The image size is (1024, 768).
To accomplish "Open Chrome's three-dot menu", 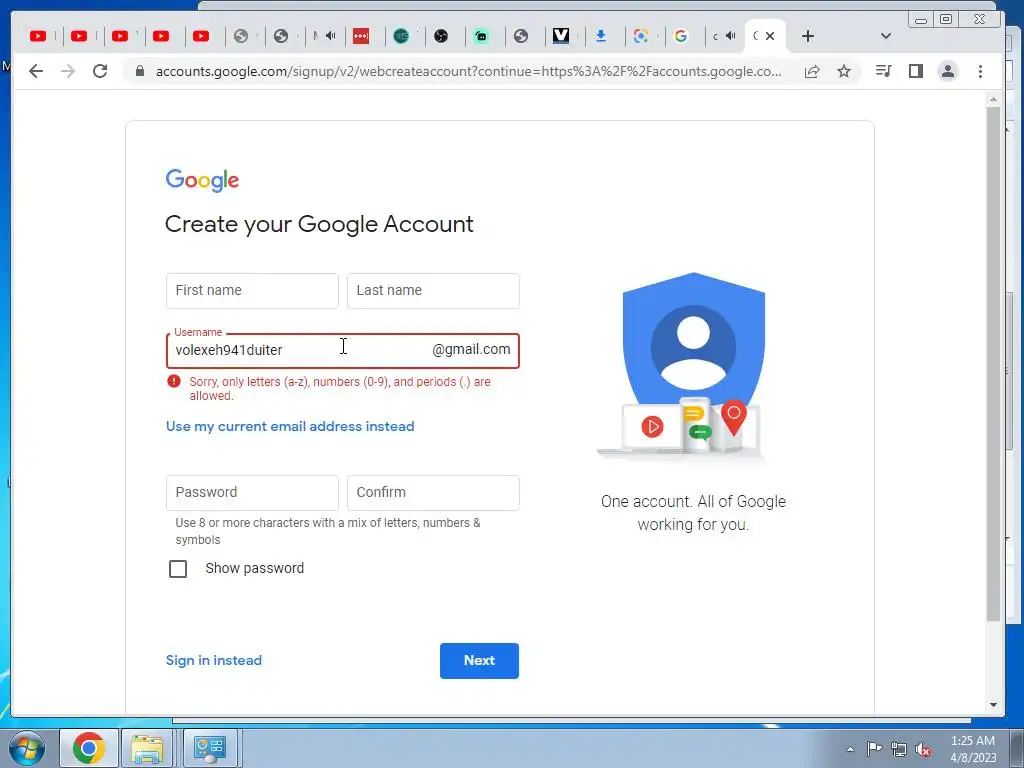I will click(x=980, y=71).
